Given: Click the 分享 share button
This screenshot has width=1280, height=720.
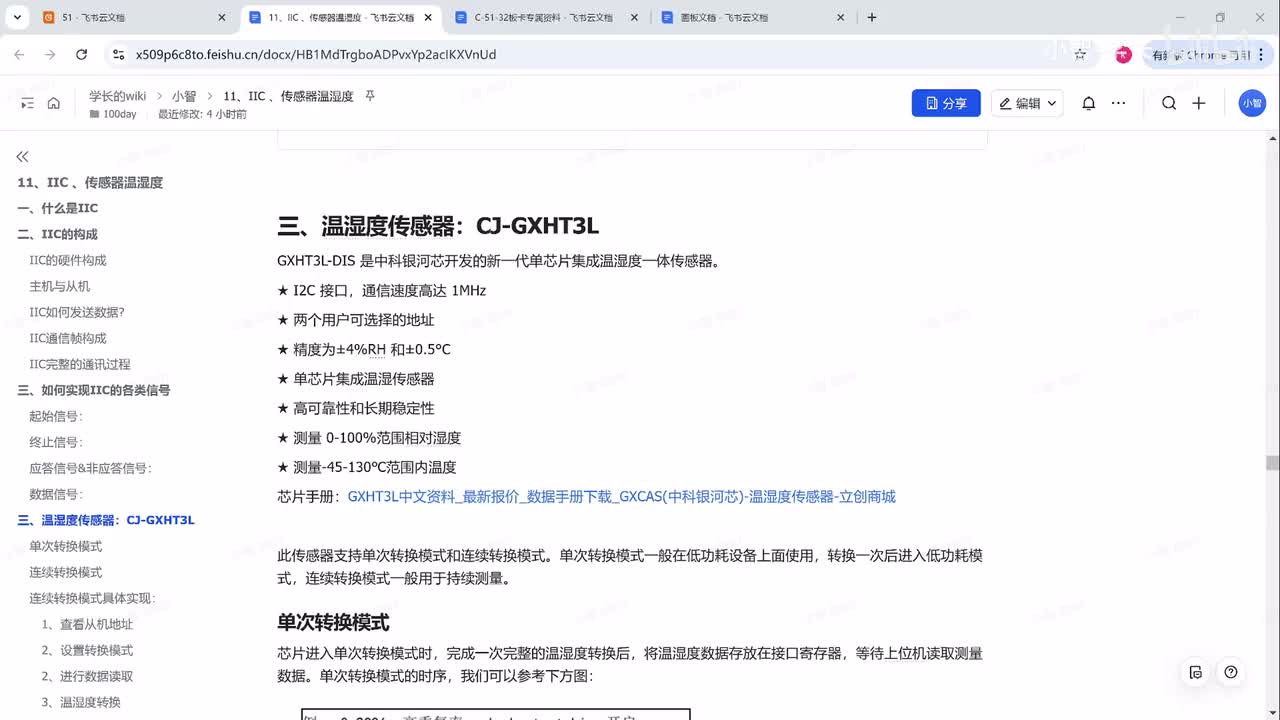Looking at the screenshot, I should pos(946,103).
